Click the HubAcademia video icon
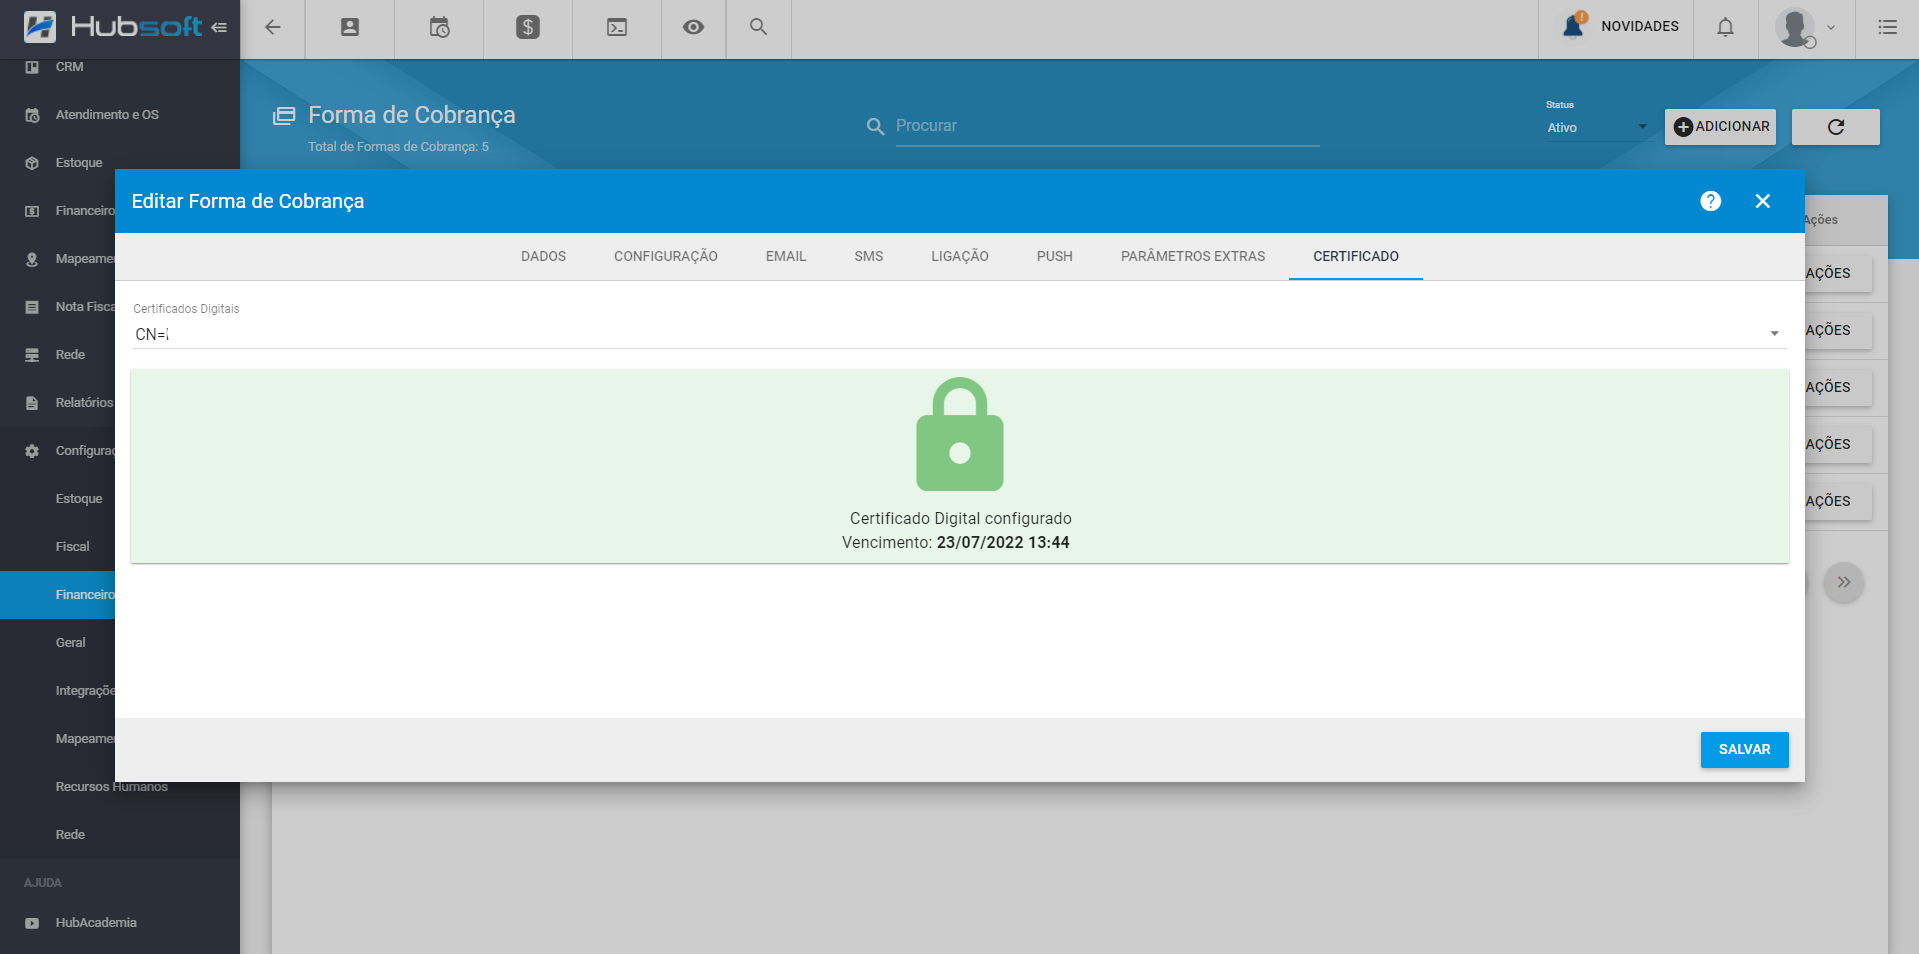The width and height of the screenshot is (1919, 954). (32, 923)
